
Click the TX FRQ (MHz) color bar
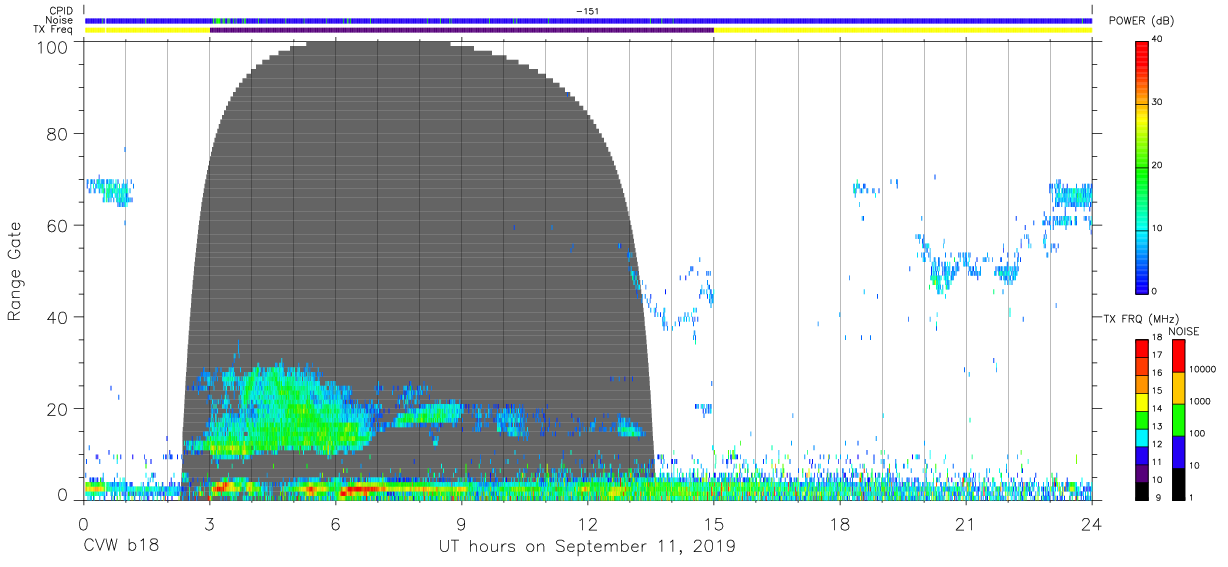pyautogui.click(x=1141, y=419)
